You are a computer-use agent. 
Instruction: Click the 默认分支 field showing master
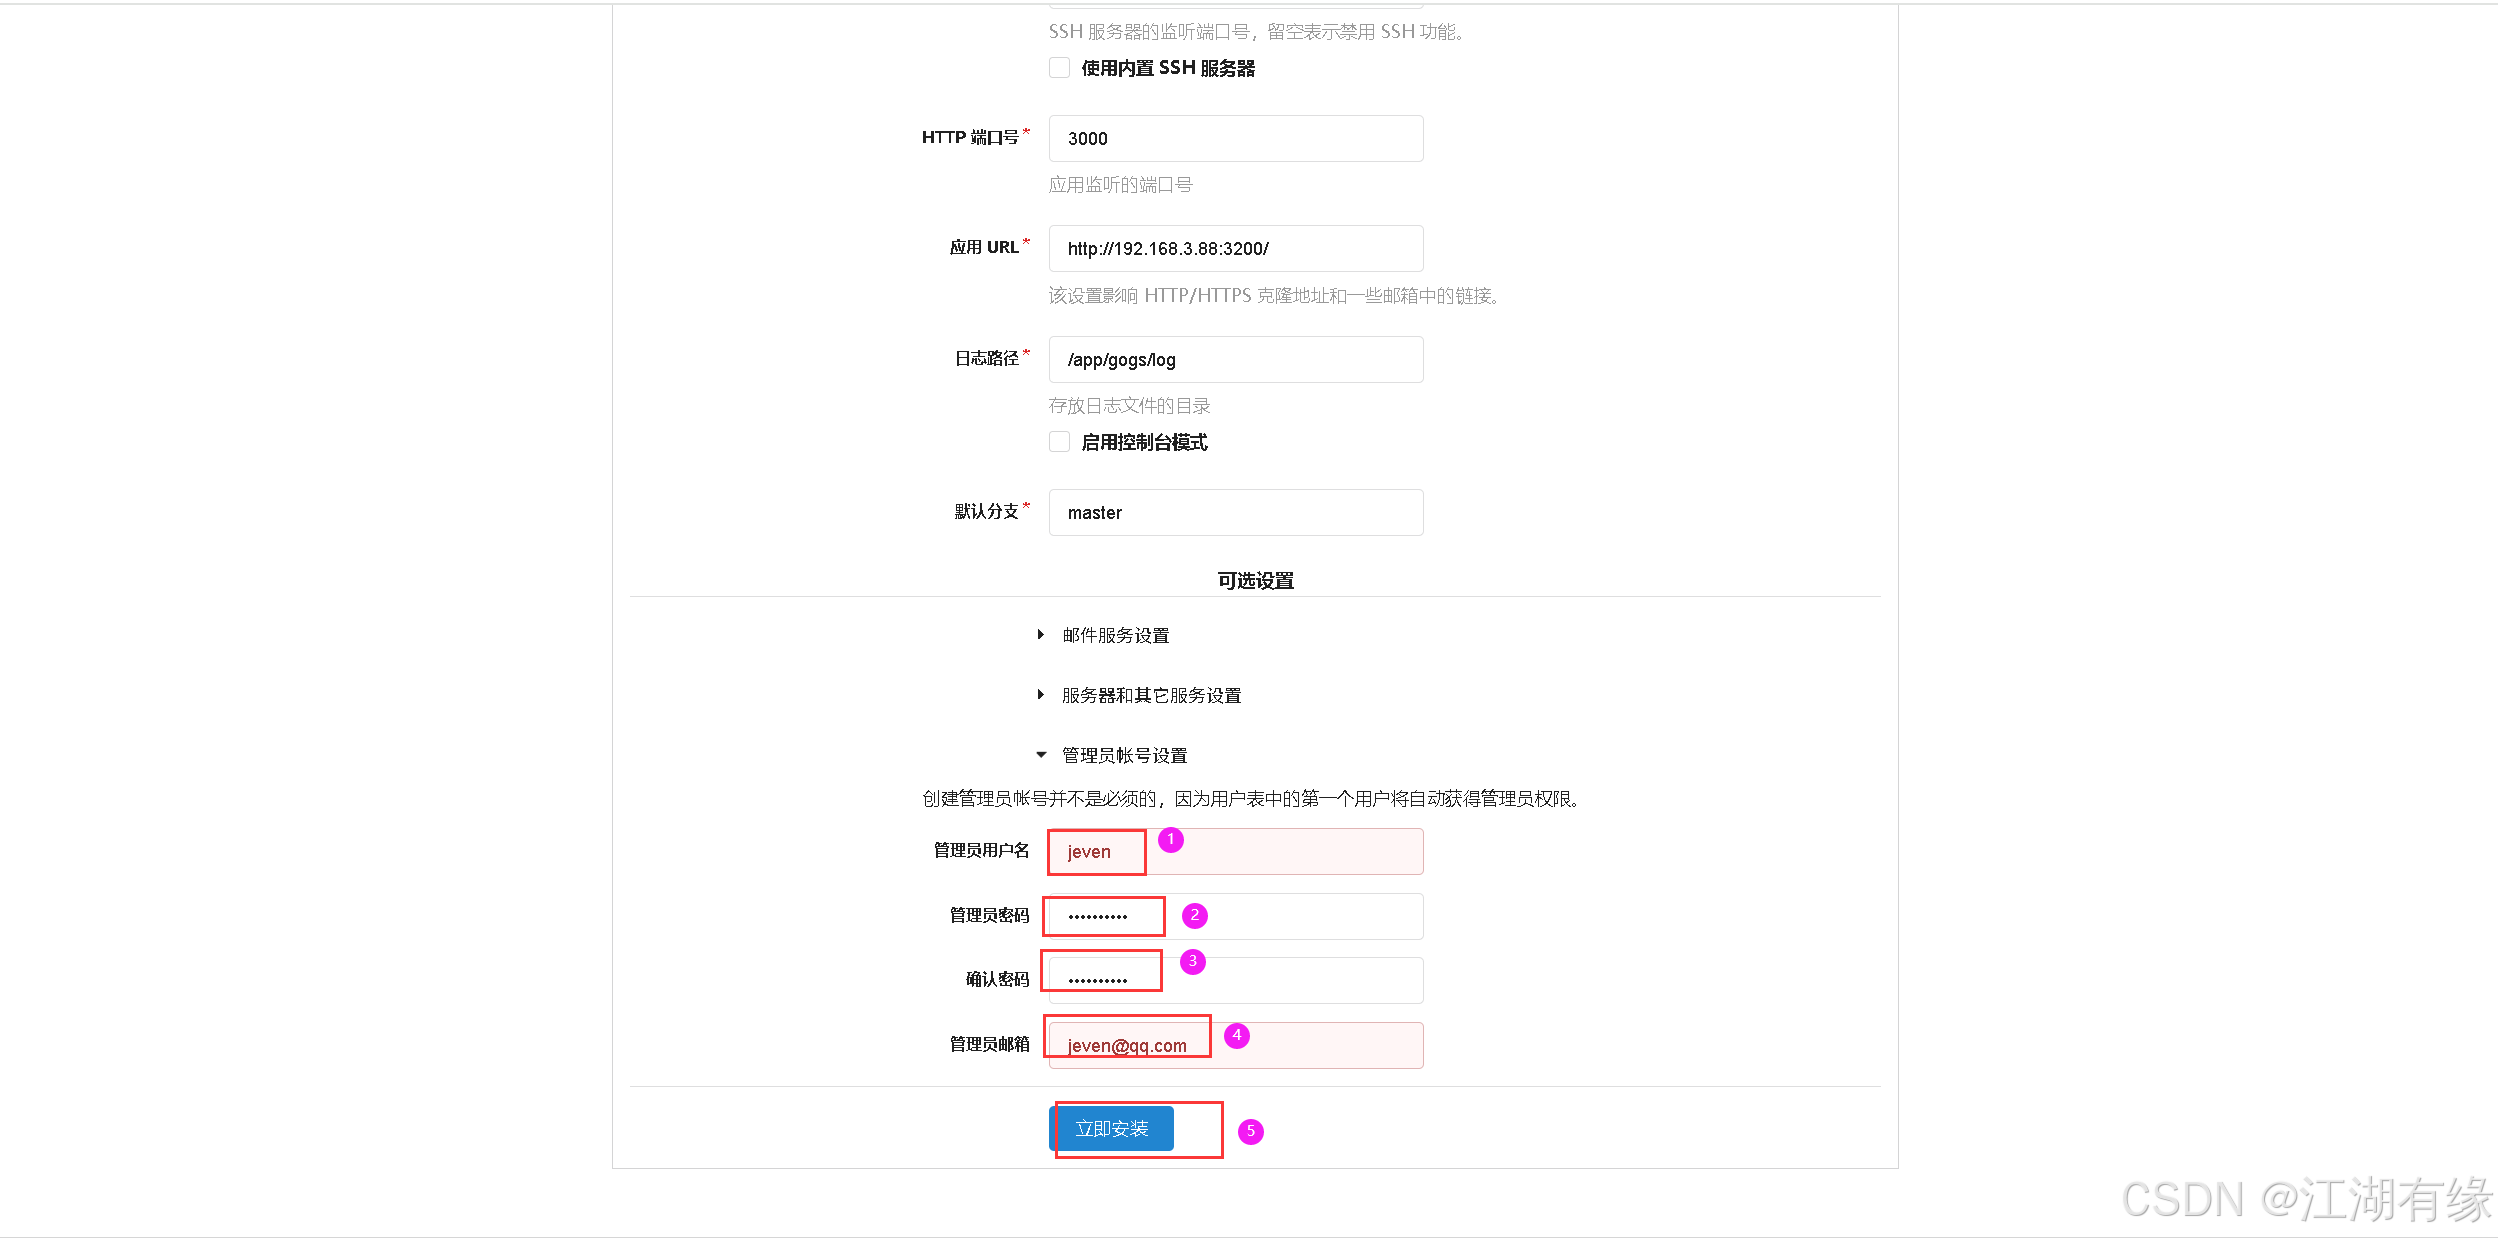click(x=1236, y=512)
